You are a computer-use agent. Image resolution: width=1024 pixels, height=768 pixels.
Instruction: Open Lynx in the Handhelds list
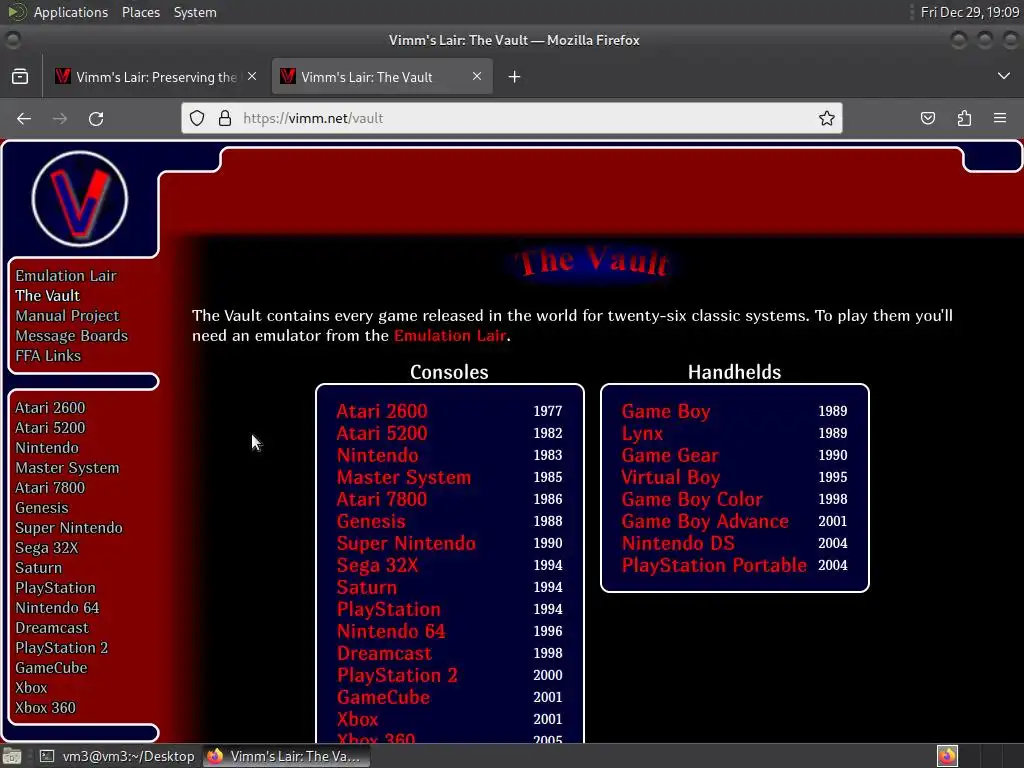click(x=642, y=433)
